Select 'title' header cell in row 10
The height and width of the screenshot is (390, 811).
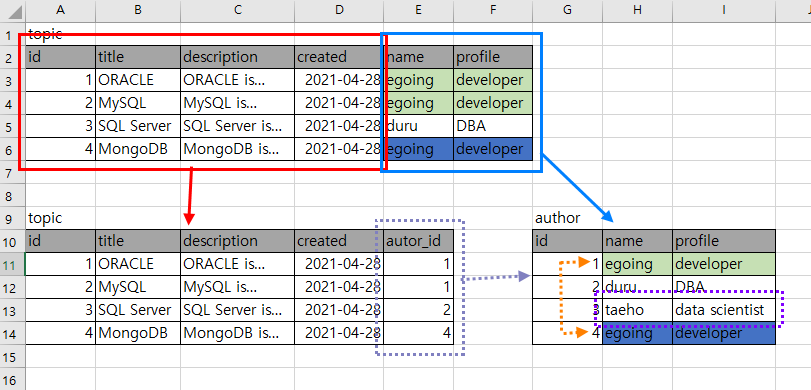coord(138,242)
